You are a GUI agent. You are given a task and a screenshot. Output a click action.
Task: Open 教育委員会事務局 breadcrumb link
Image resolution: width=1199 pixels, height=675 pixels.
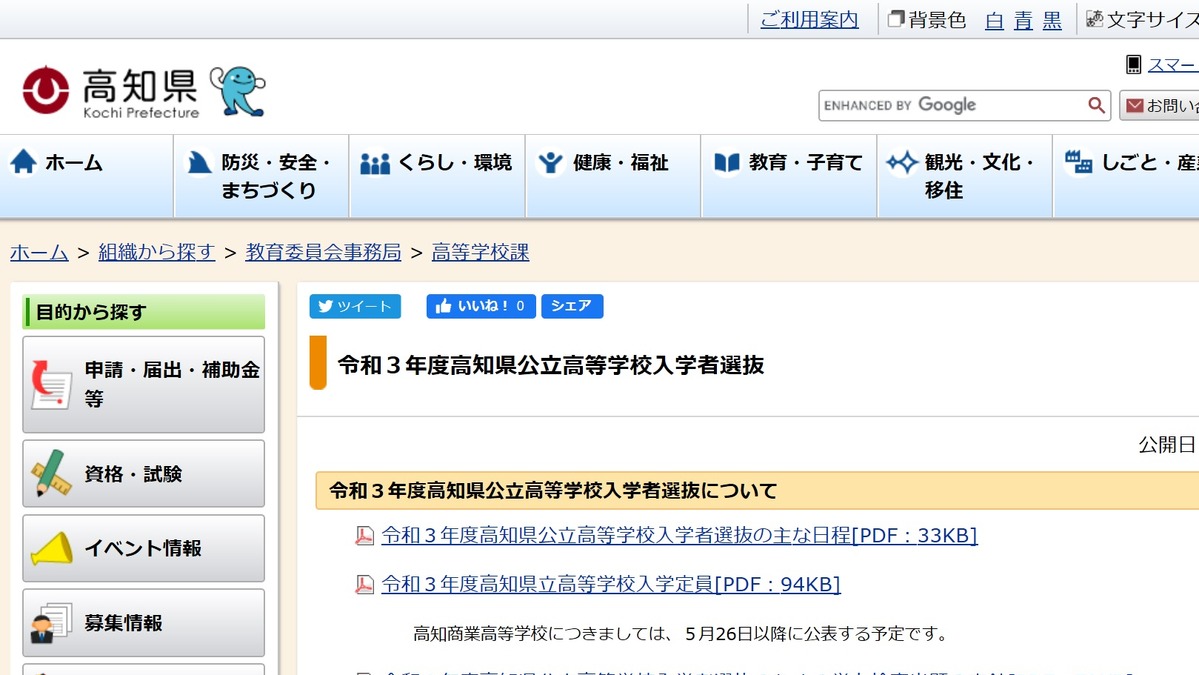[323, 252]
